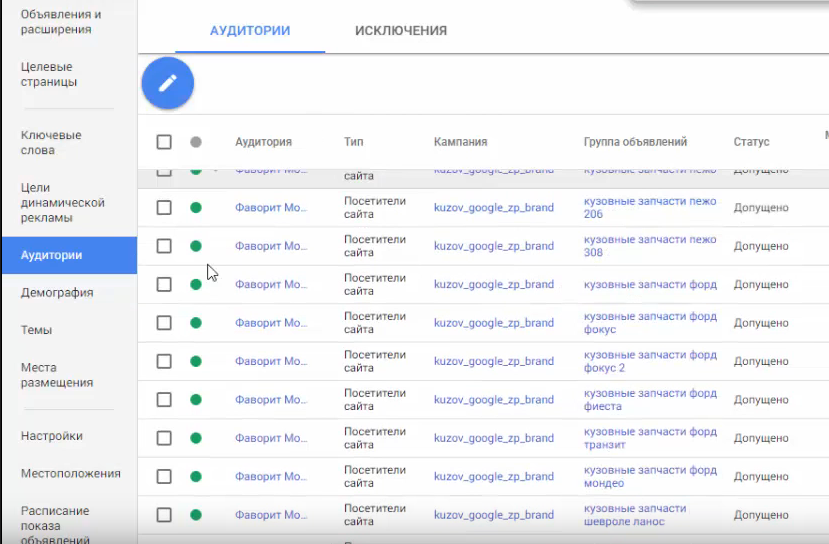The width and height of the screenshot is (829, 544).
Task: Open Фаворит Мо... audience in пежо 206 row
Action: click(271, 207)
